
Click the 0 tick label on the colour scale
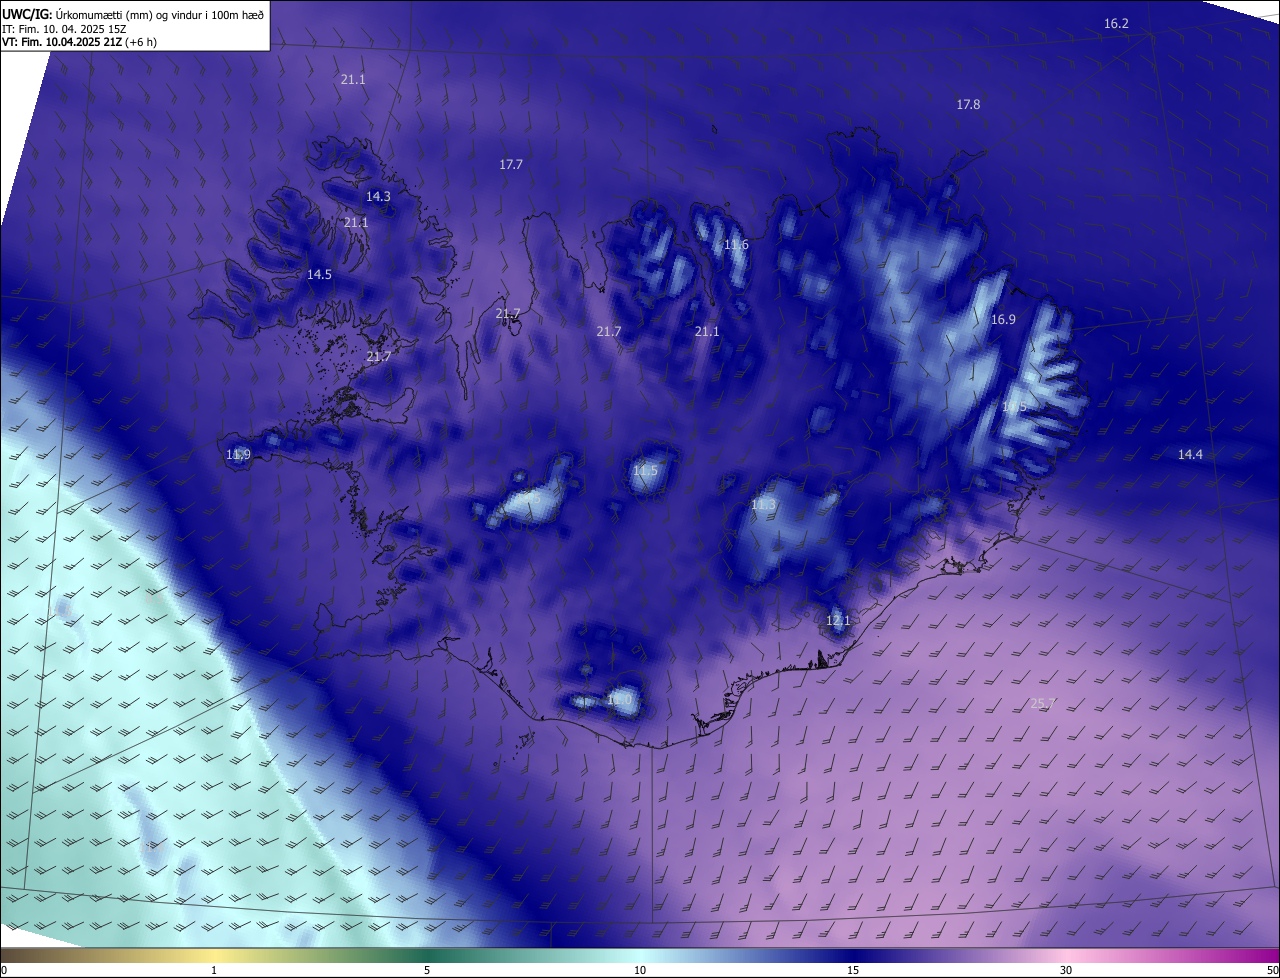tap(3, 970)
